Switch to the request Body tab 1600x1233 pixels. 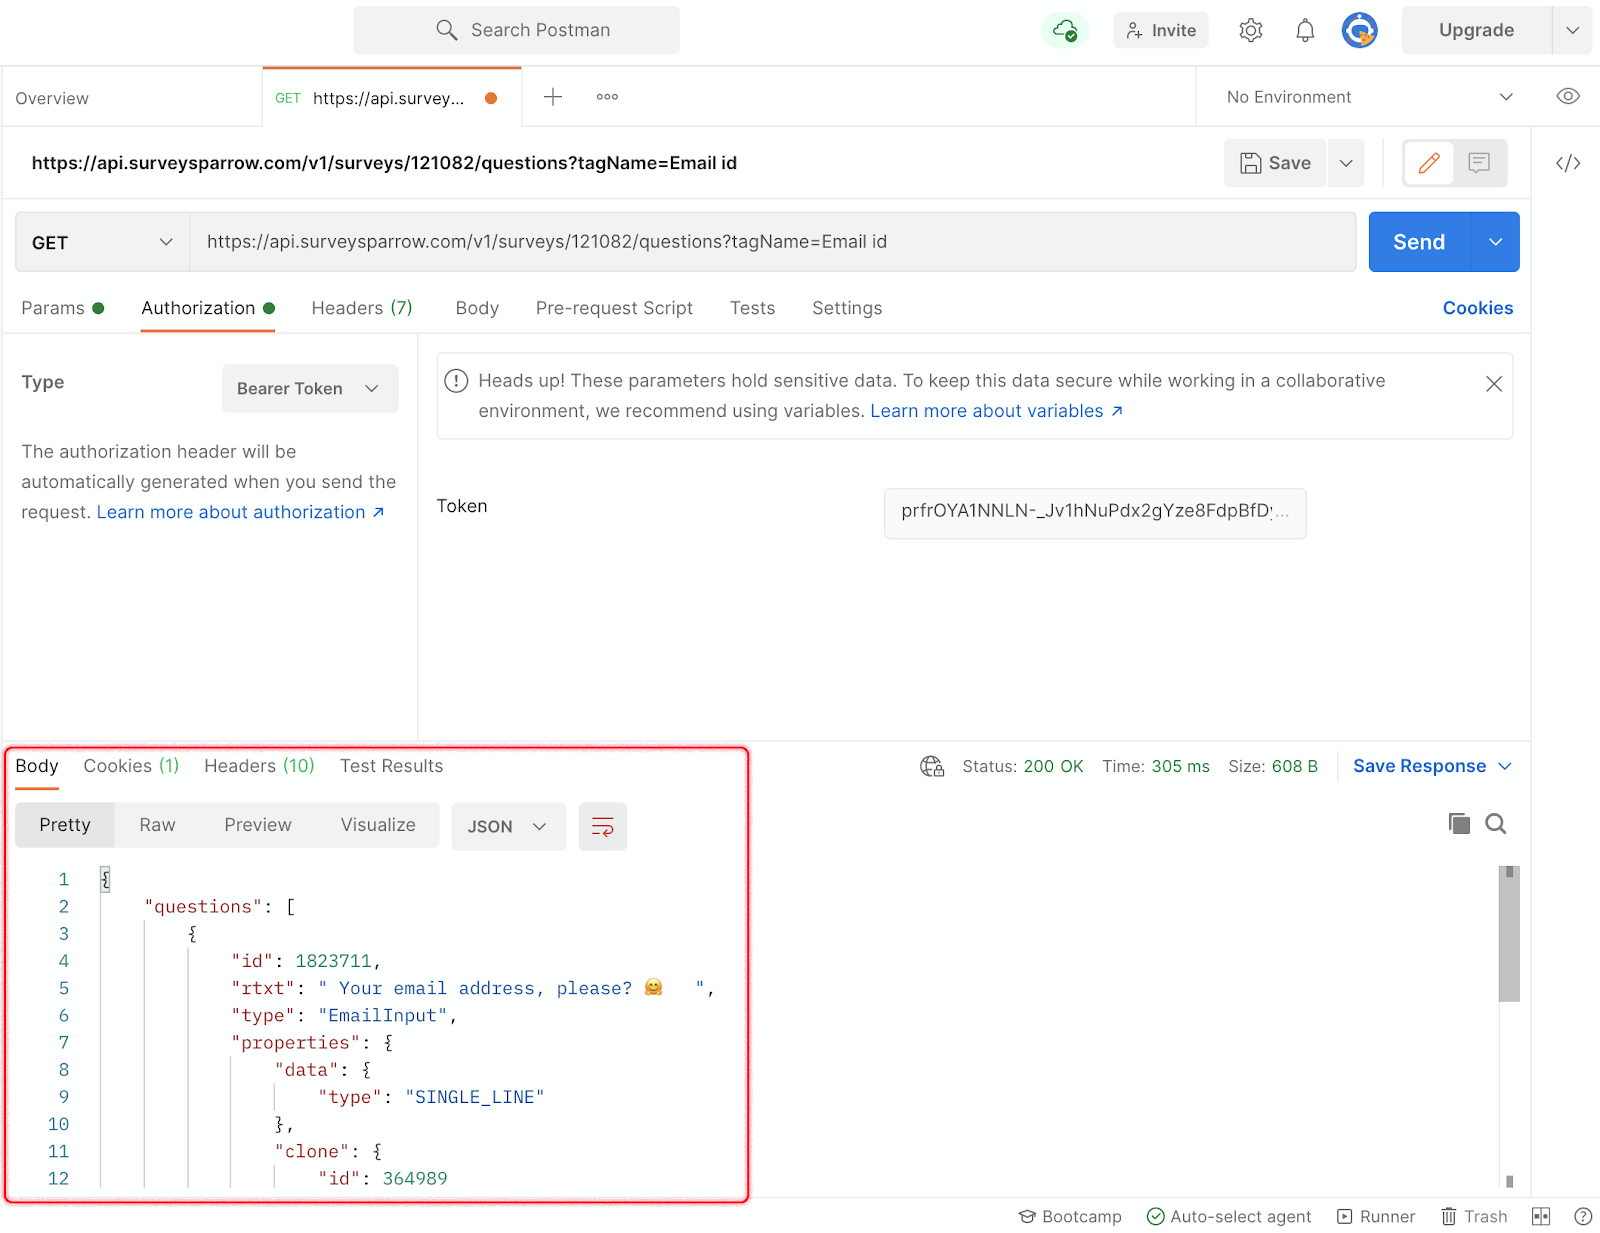477,308
